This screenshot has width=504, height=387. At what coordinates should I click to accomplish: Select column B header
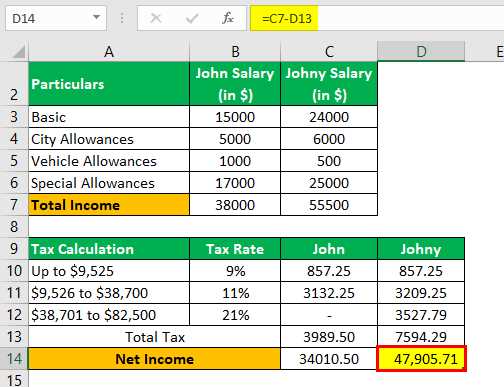coord(235,51)
